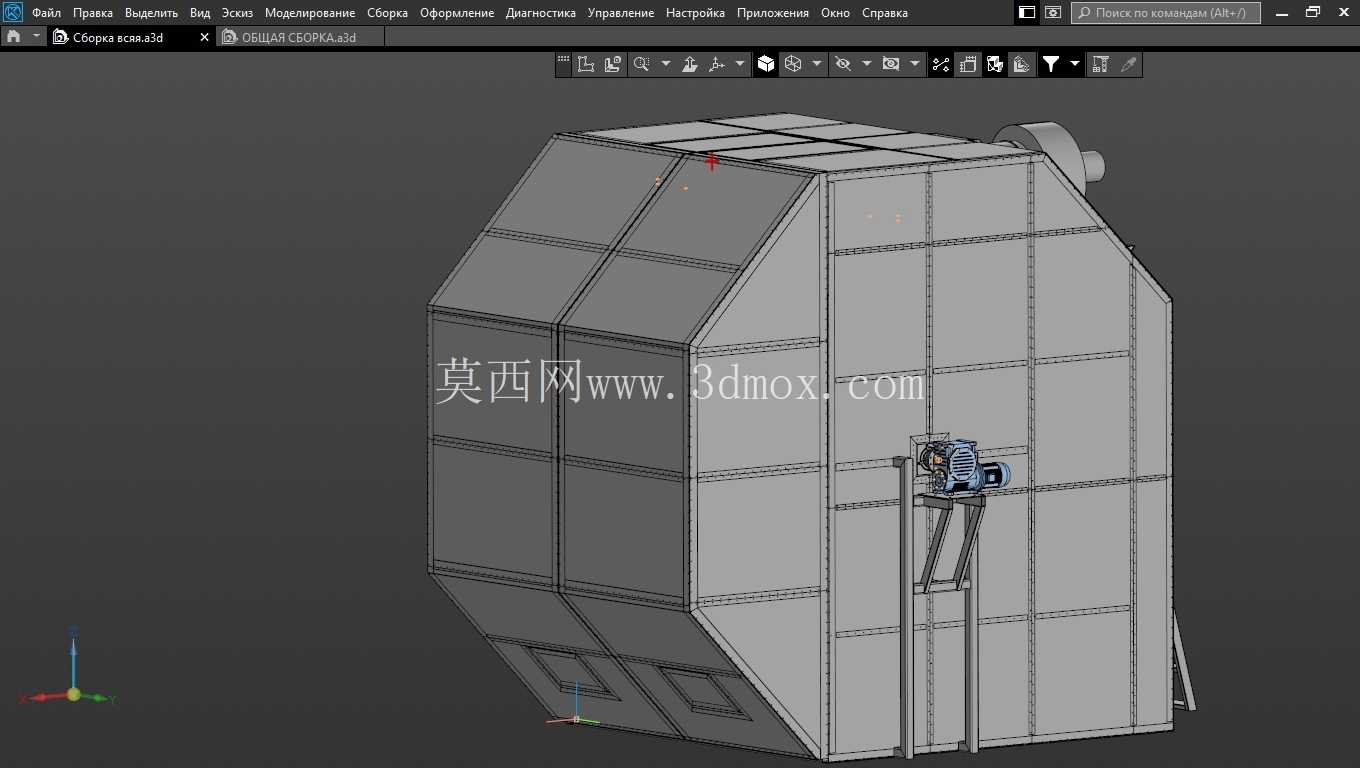Image resolution: width=1360 pixels, height=768 pixels.
Task: Expand the hide objects dropdown arrow
Action: (866, 64)
